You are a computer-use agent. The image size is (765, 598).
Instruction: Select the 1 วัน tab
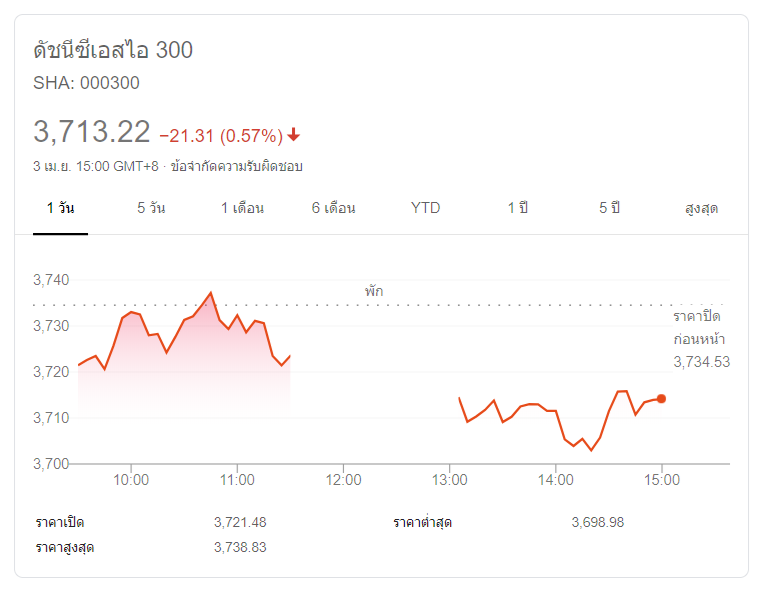click(x=60, y=208)
